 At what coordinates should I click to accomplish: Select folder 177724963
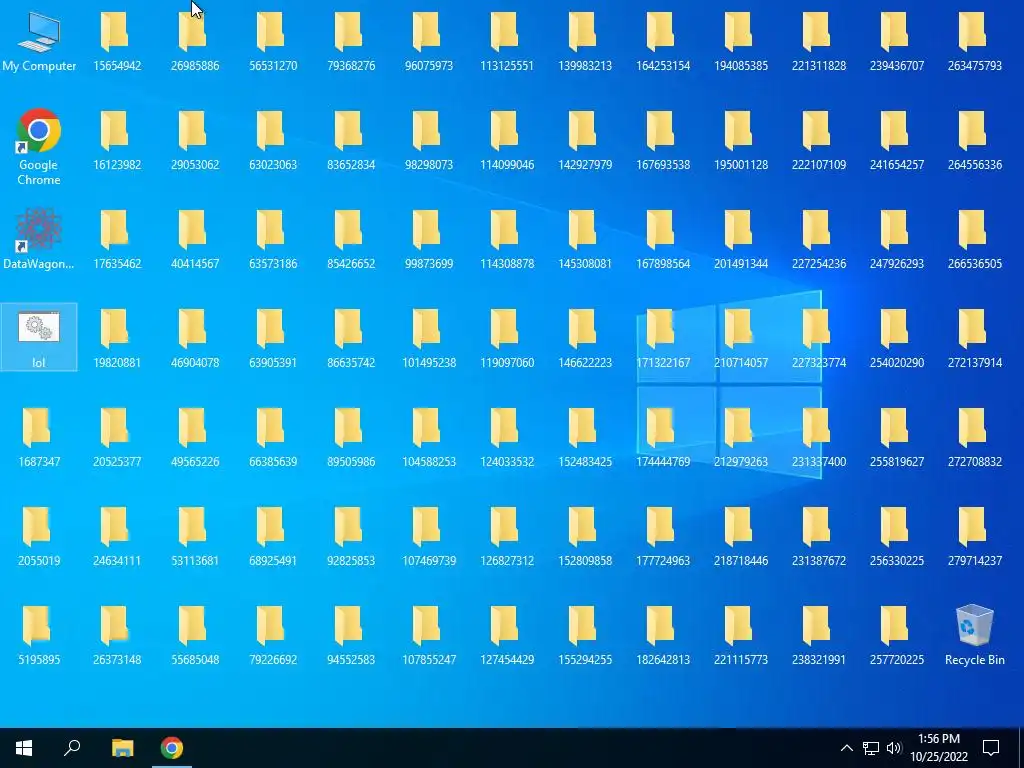pyautogui.click(x=663, y=536)
